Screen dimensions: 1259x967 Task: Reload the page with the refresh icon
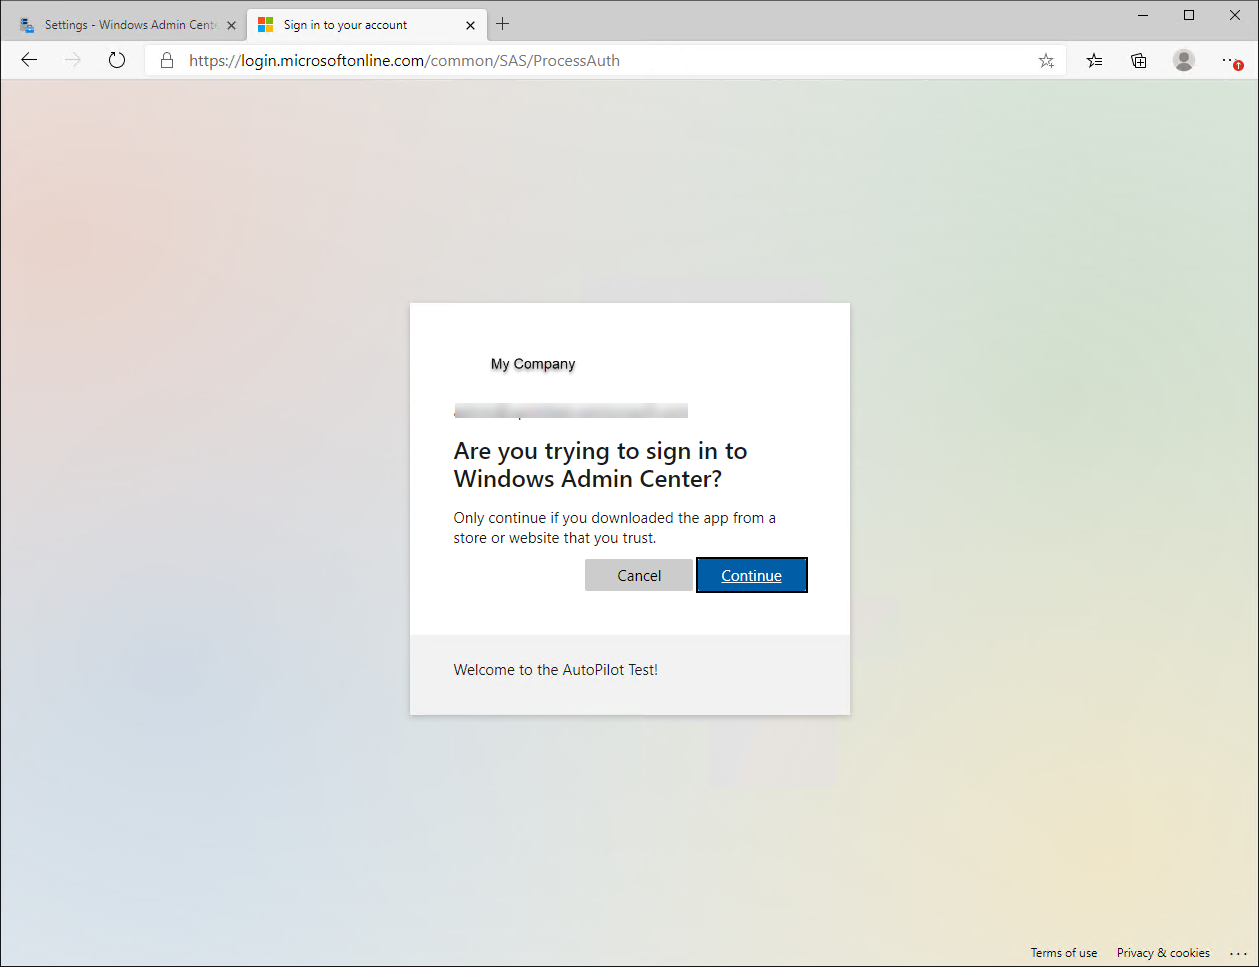coord(117,60)
